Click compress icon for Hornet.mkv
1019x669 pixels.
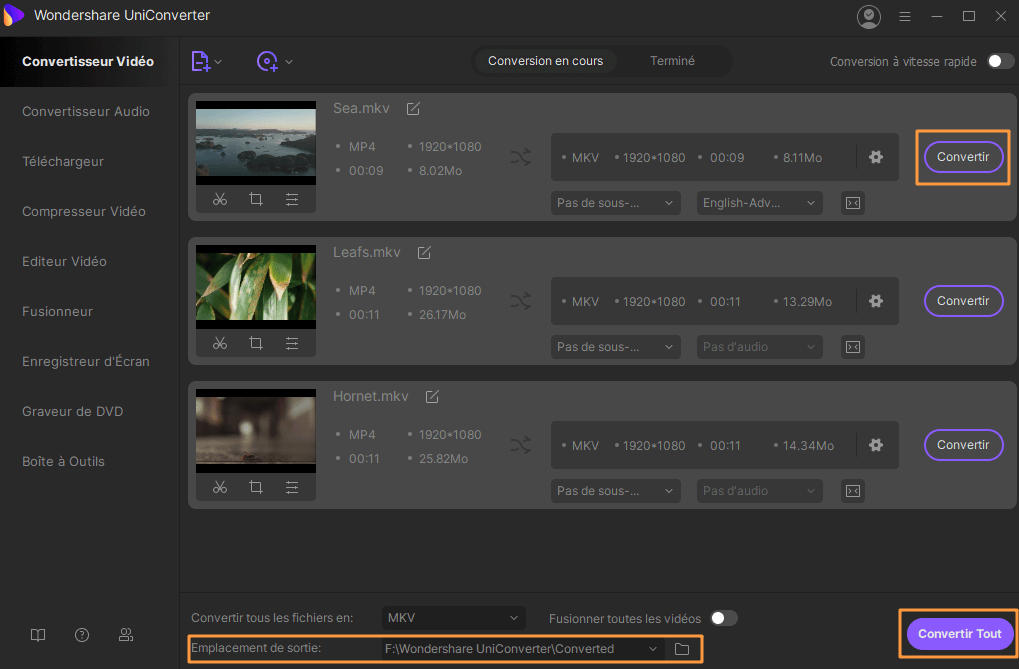coord(853,491)
